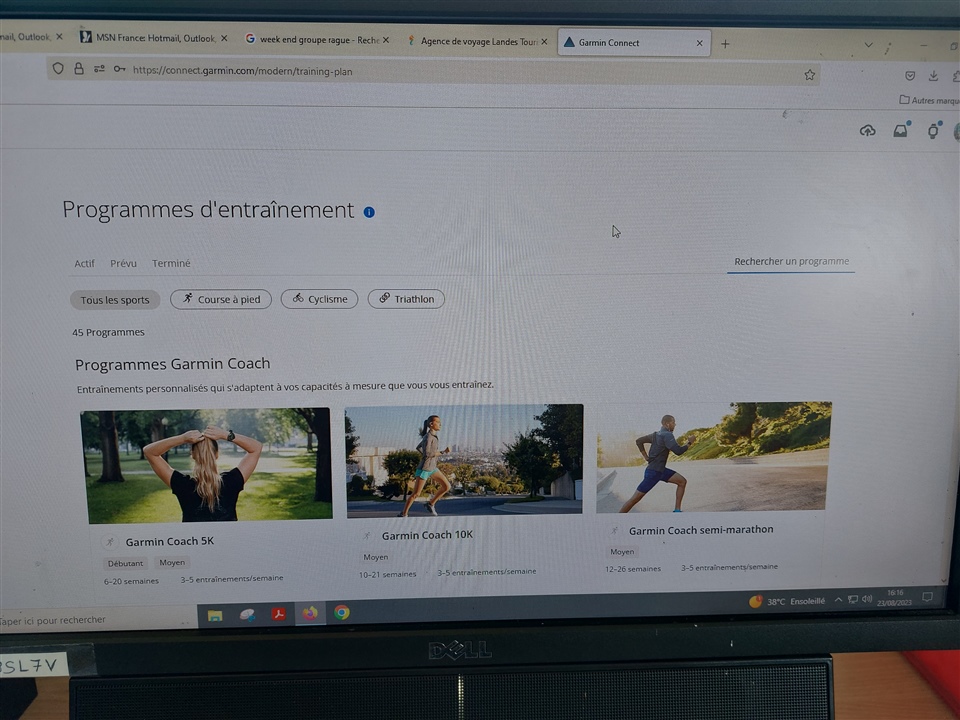Open the Autres marque-pages bookmarks folder

point(929,100)
